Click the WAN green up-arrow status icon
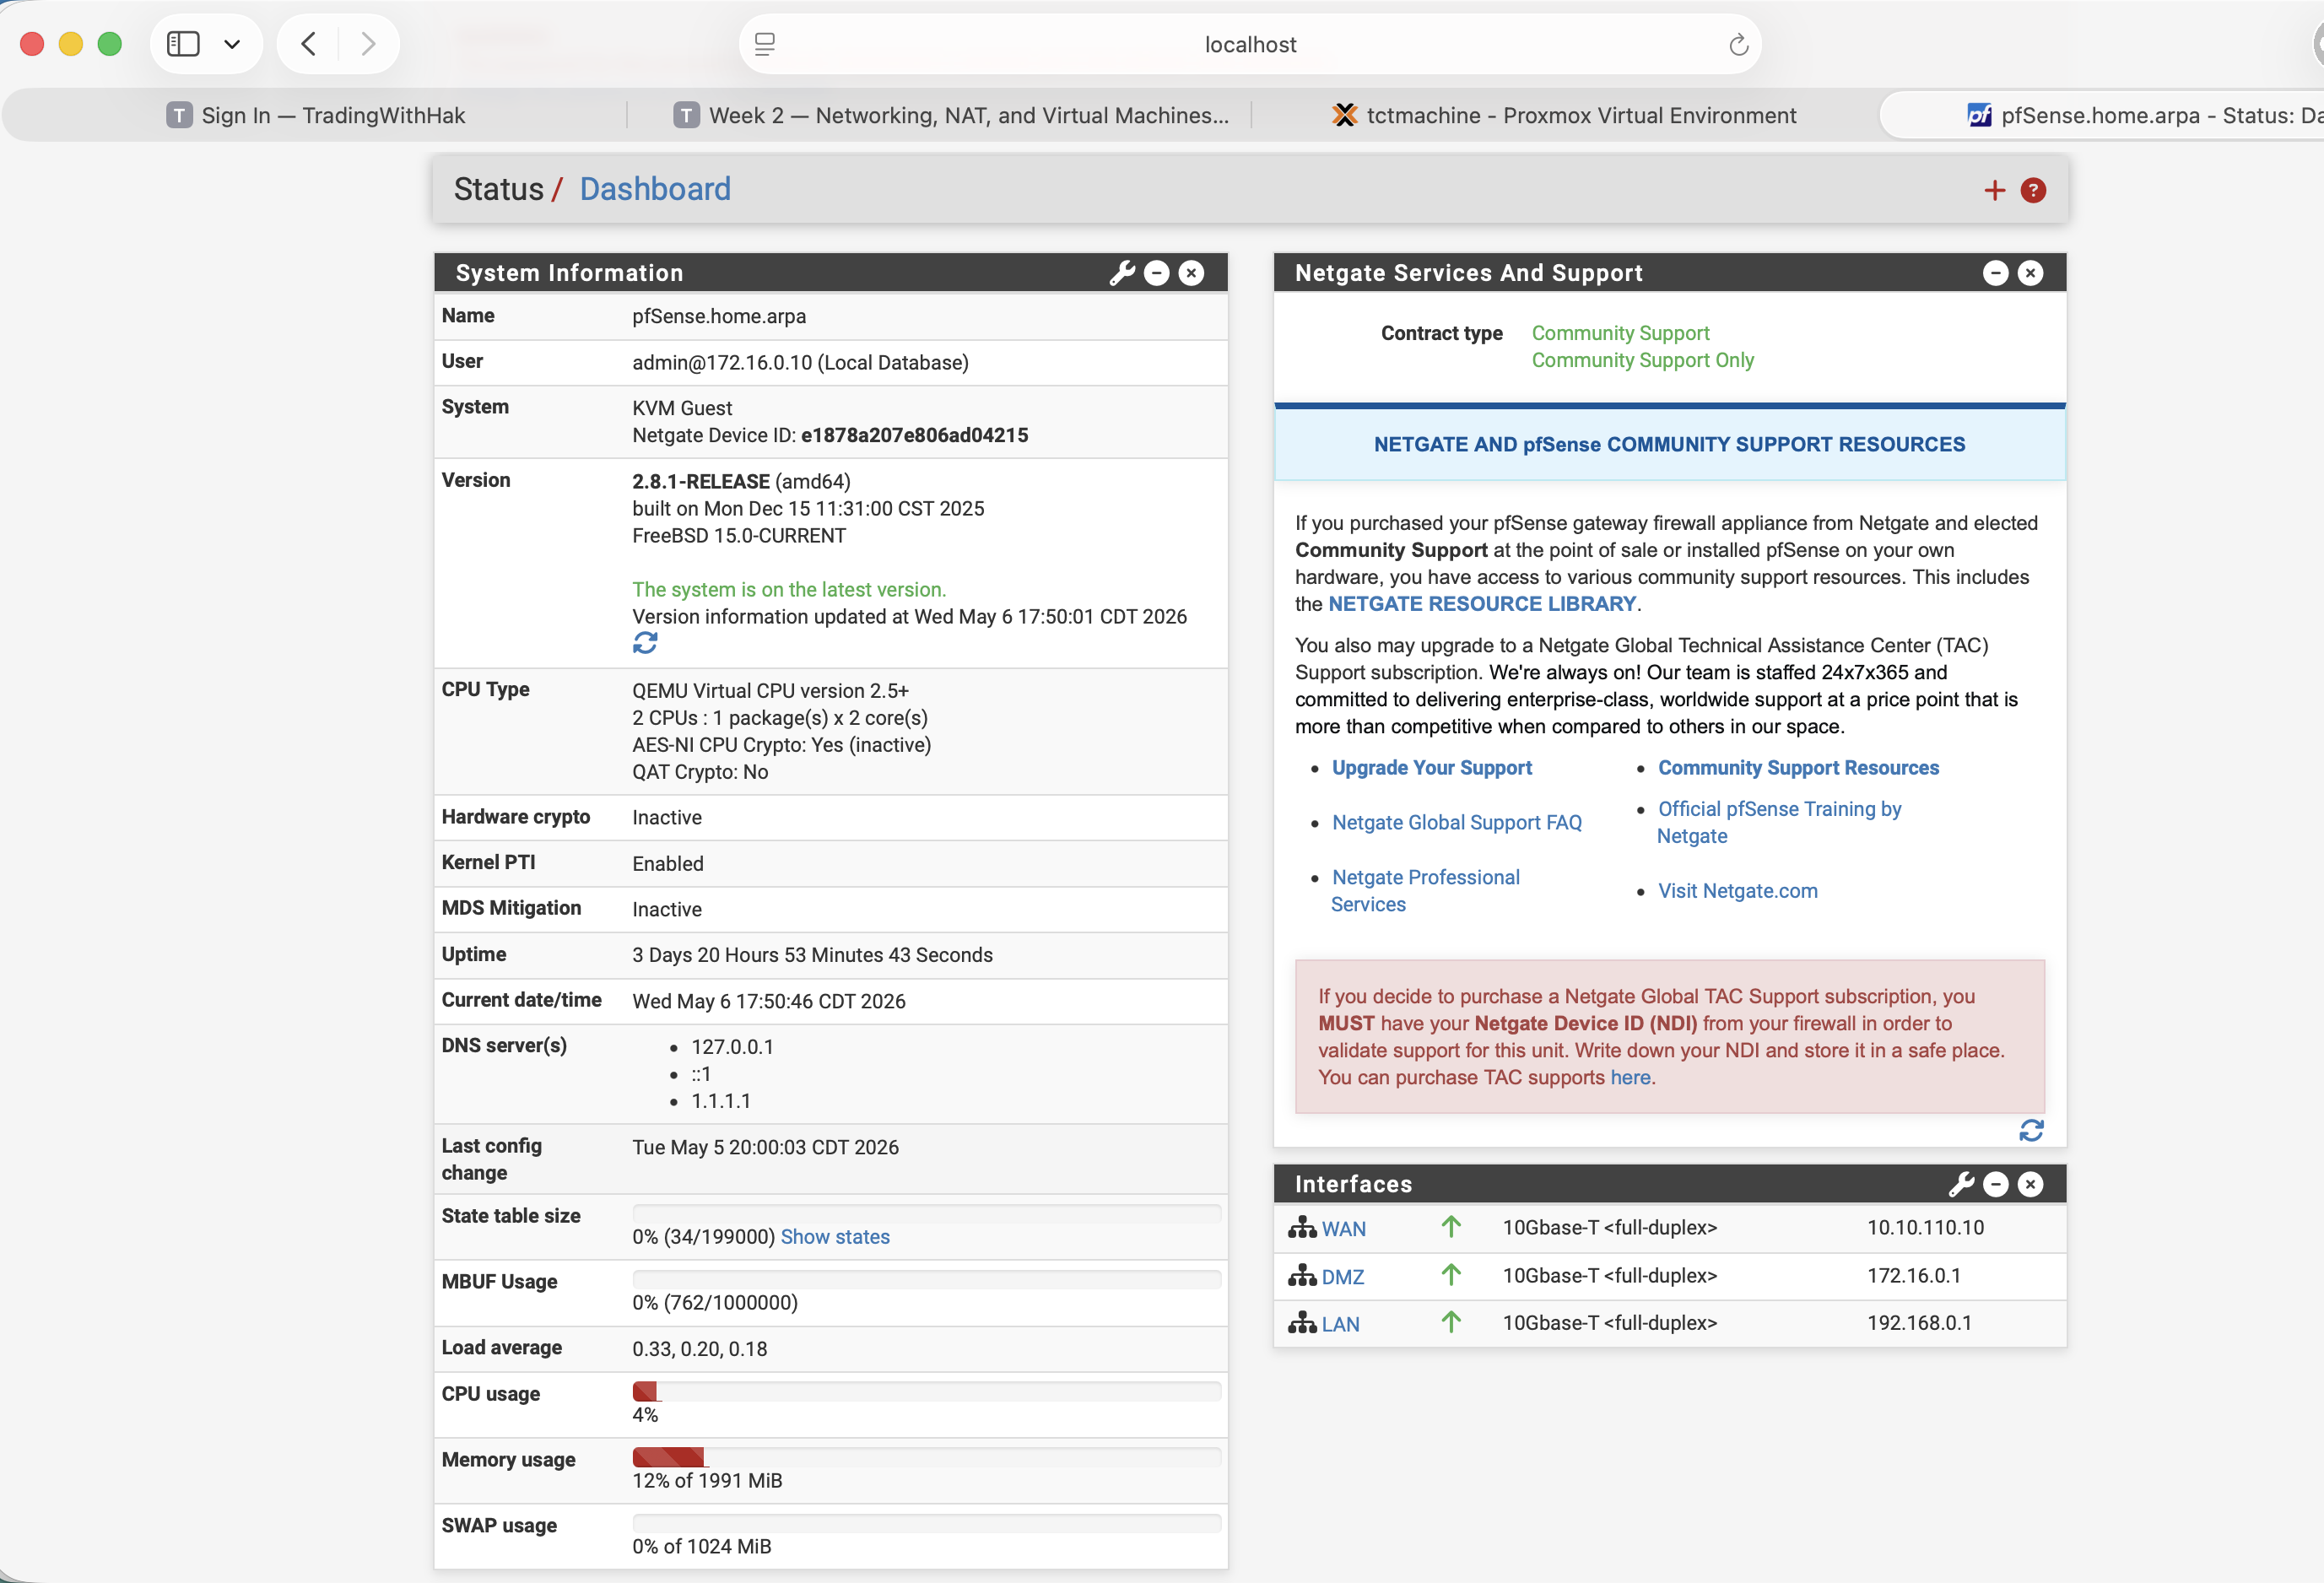The width and height of the screenshot is (2324, 1583). pyautogui.click(x=1451, y=1227)
